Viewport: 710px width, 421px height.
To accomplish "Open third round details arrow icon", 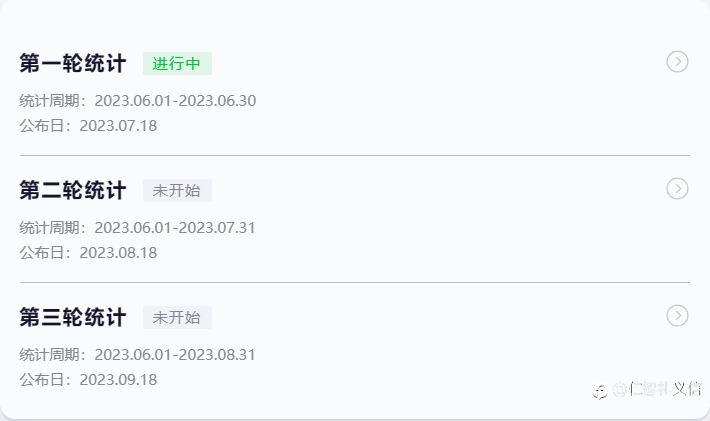I will [677, 316].
